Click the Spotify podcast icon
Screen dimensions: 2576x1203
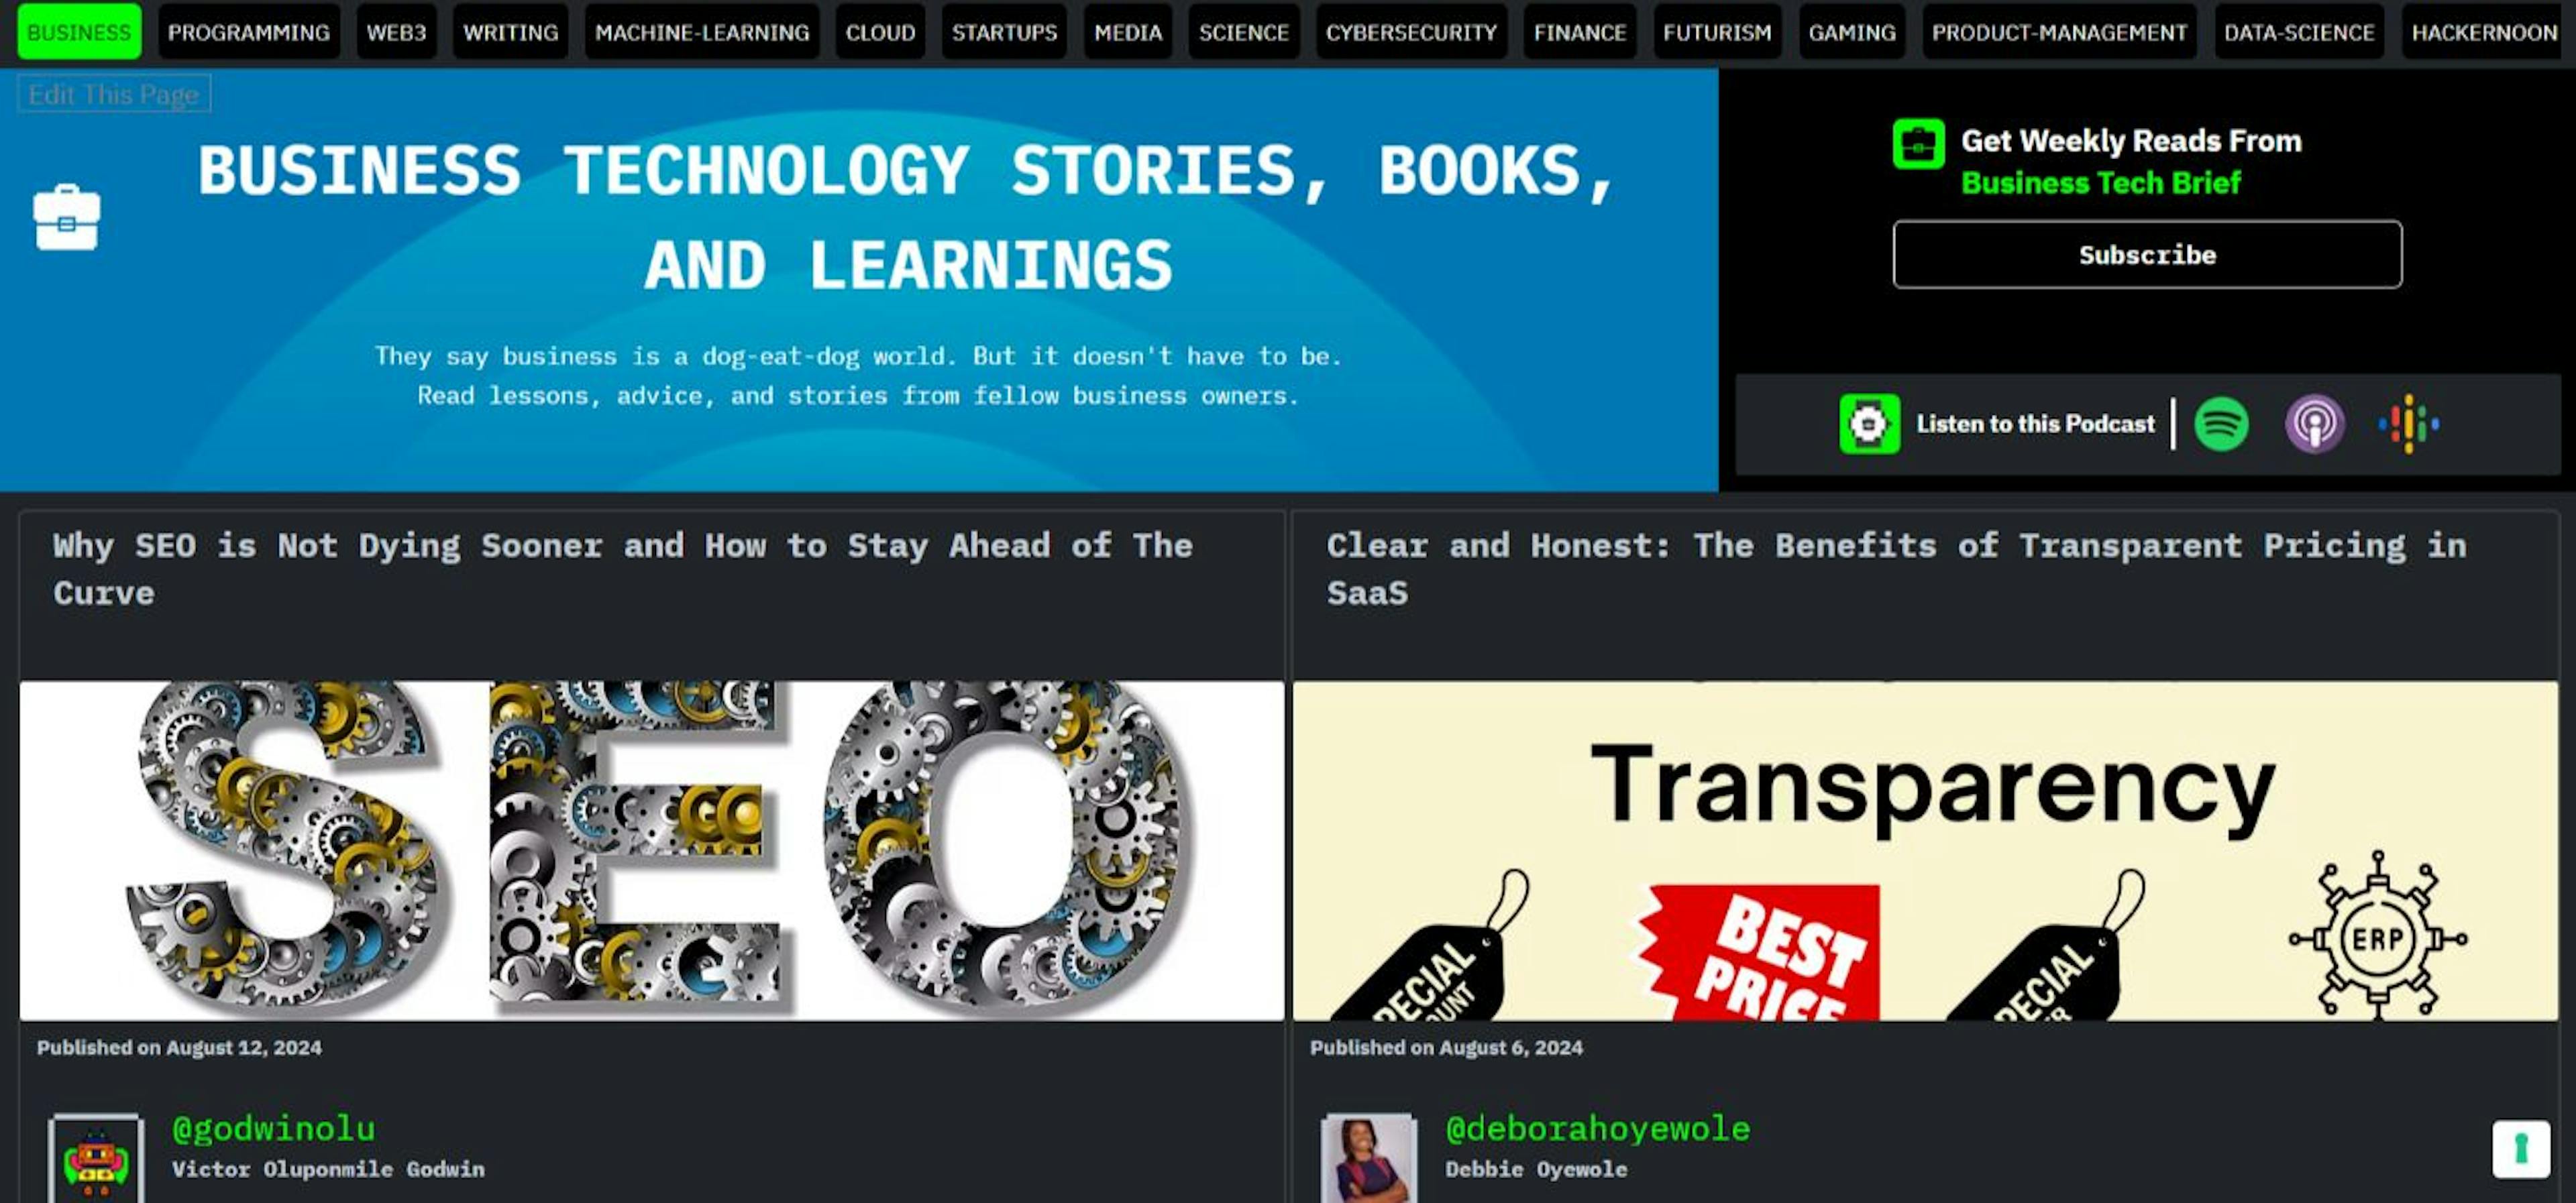(2222, 423)
